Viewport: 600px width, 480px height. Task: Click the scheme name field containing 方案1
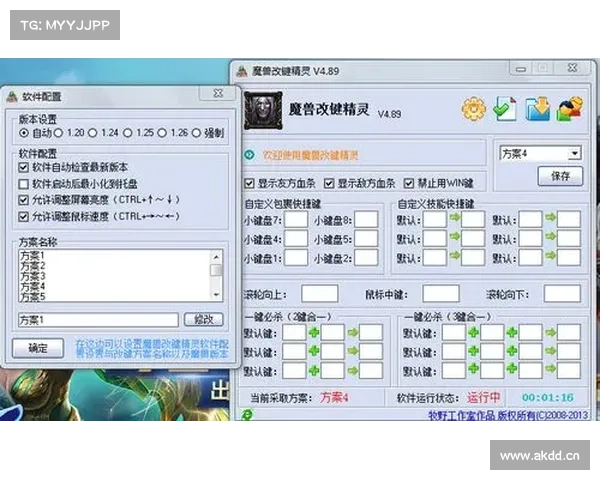point(98,320)
